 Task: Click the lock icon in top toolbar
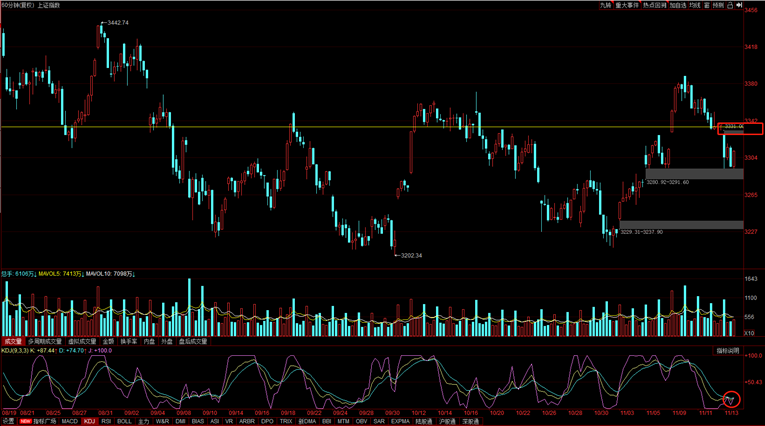click(x=730, y=5)
